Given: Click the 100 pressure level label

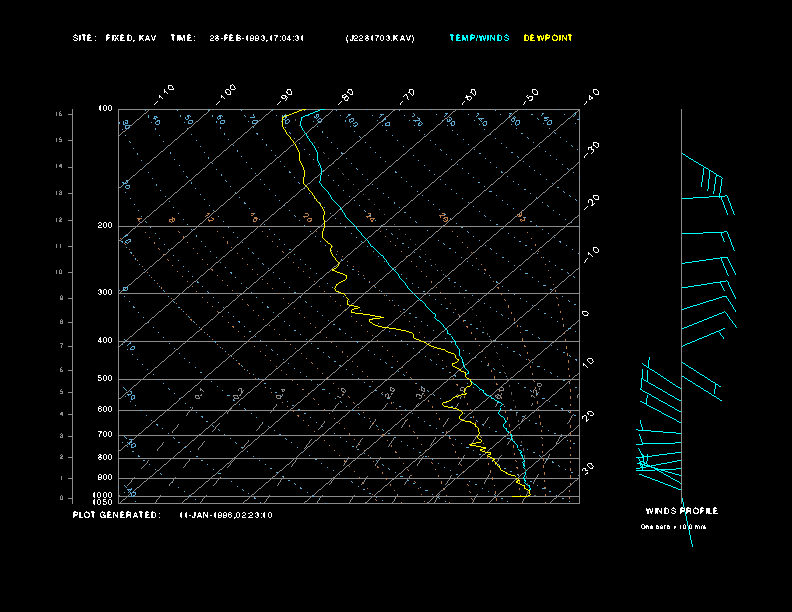Looking at the screenshot, I should 105,108.
